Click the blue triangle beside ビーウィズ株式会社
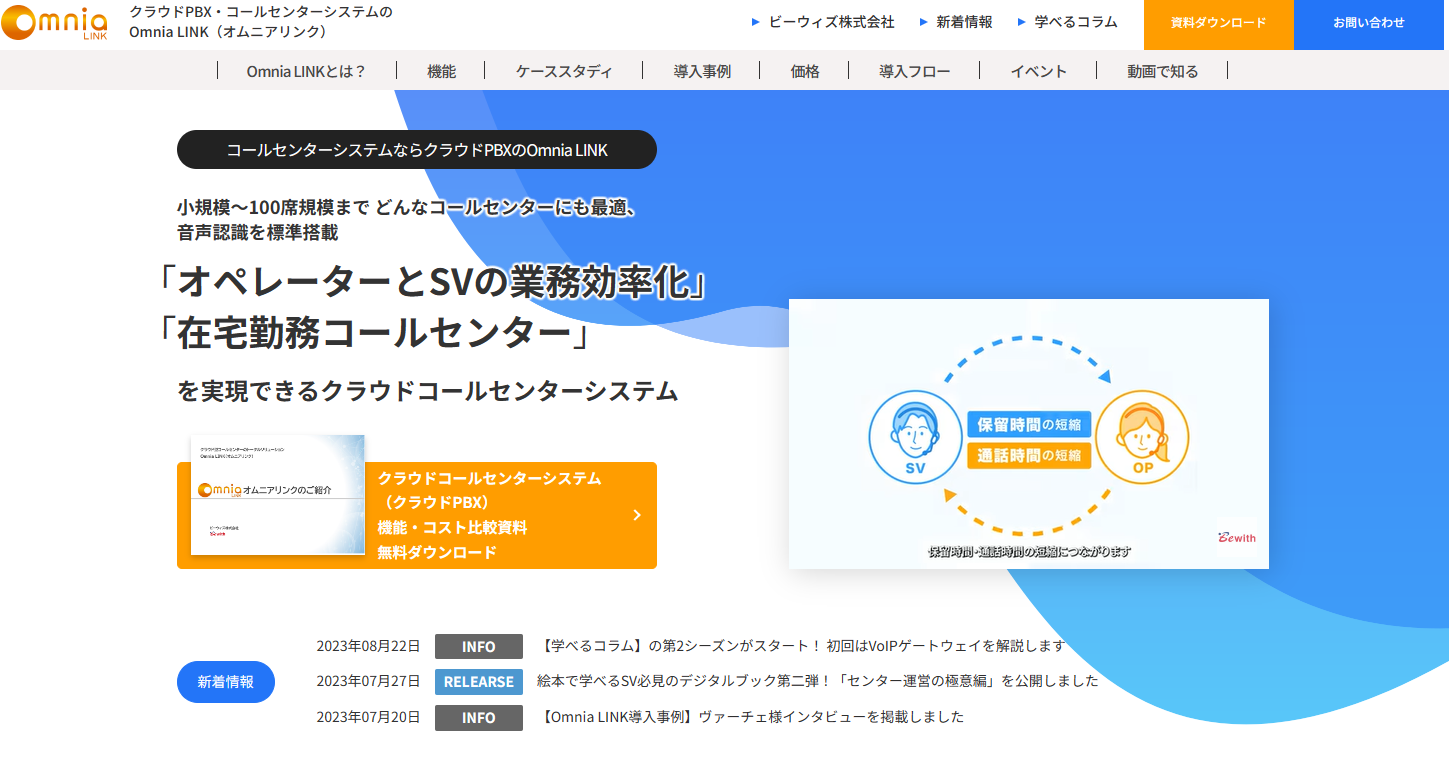Image resolution: width=1449 pixels, height=783 pixels. [755, 22]
